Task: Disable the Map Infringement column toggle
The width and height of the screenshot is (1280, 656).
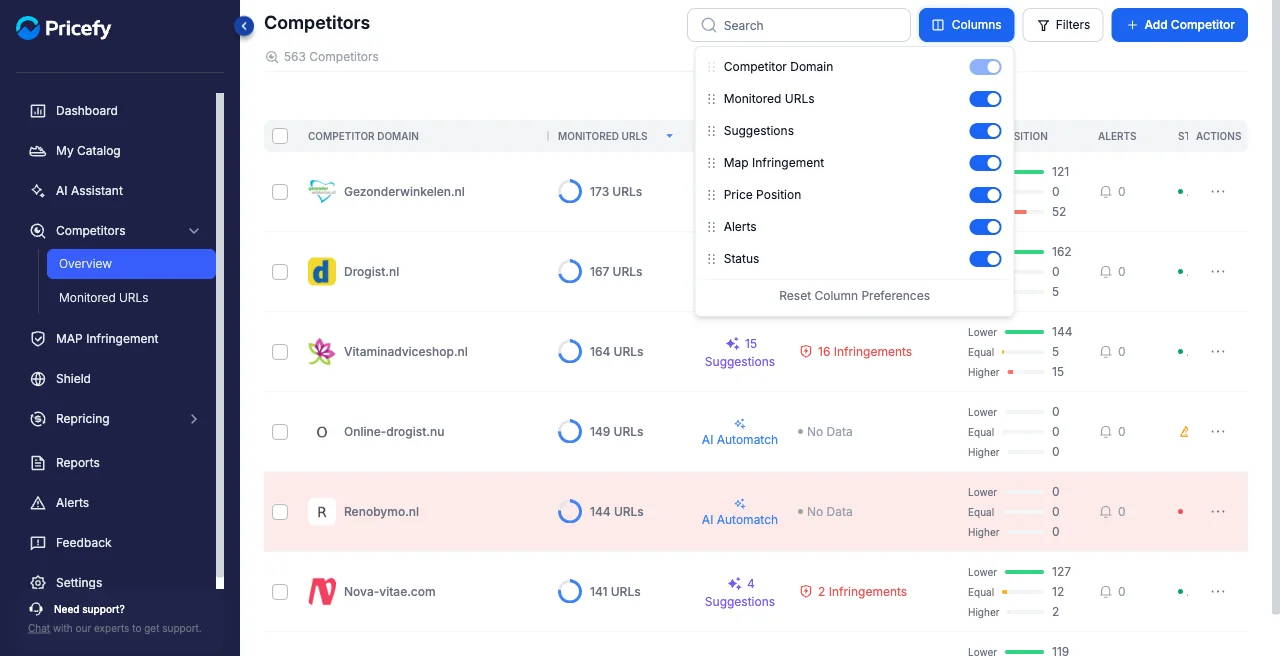Action: click(985, 163)
